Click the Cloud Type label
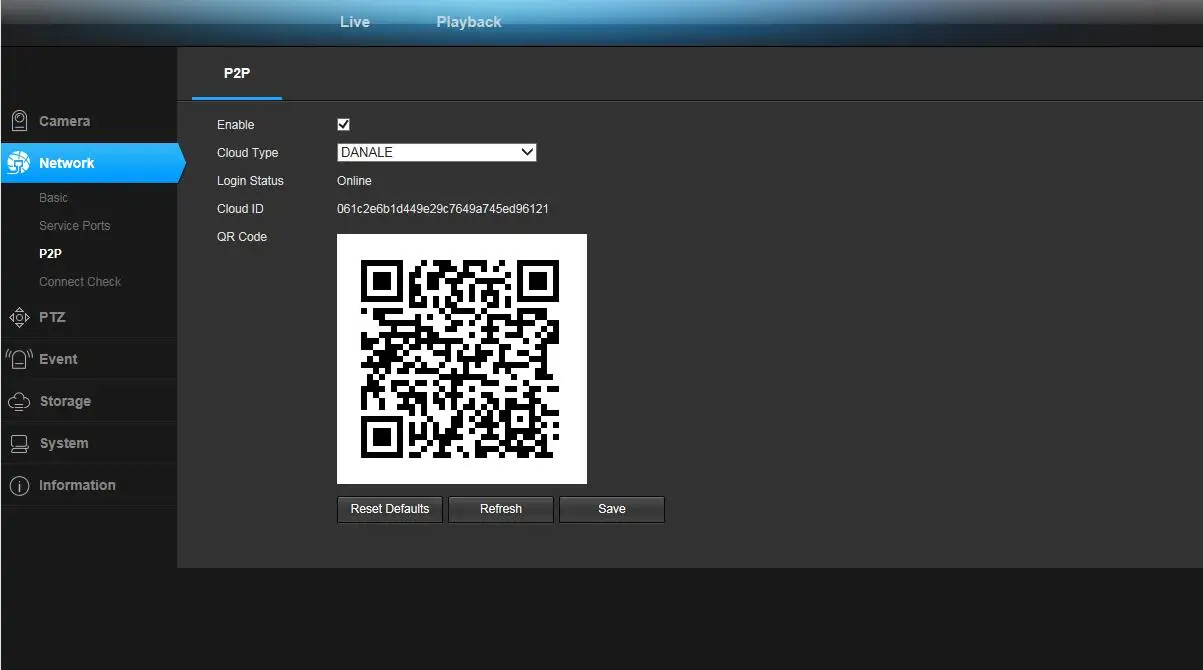 (248, 153)
